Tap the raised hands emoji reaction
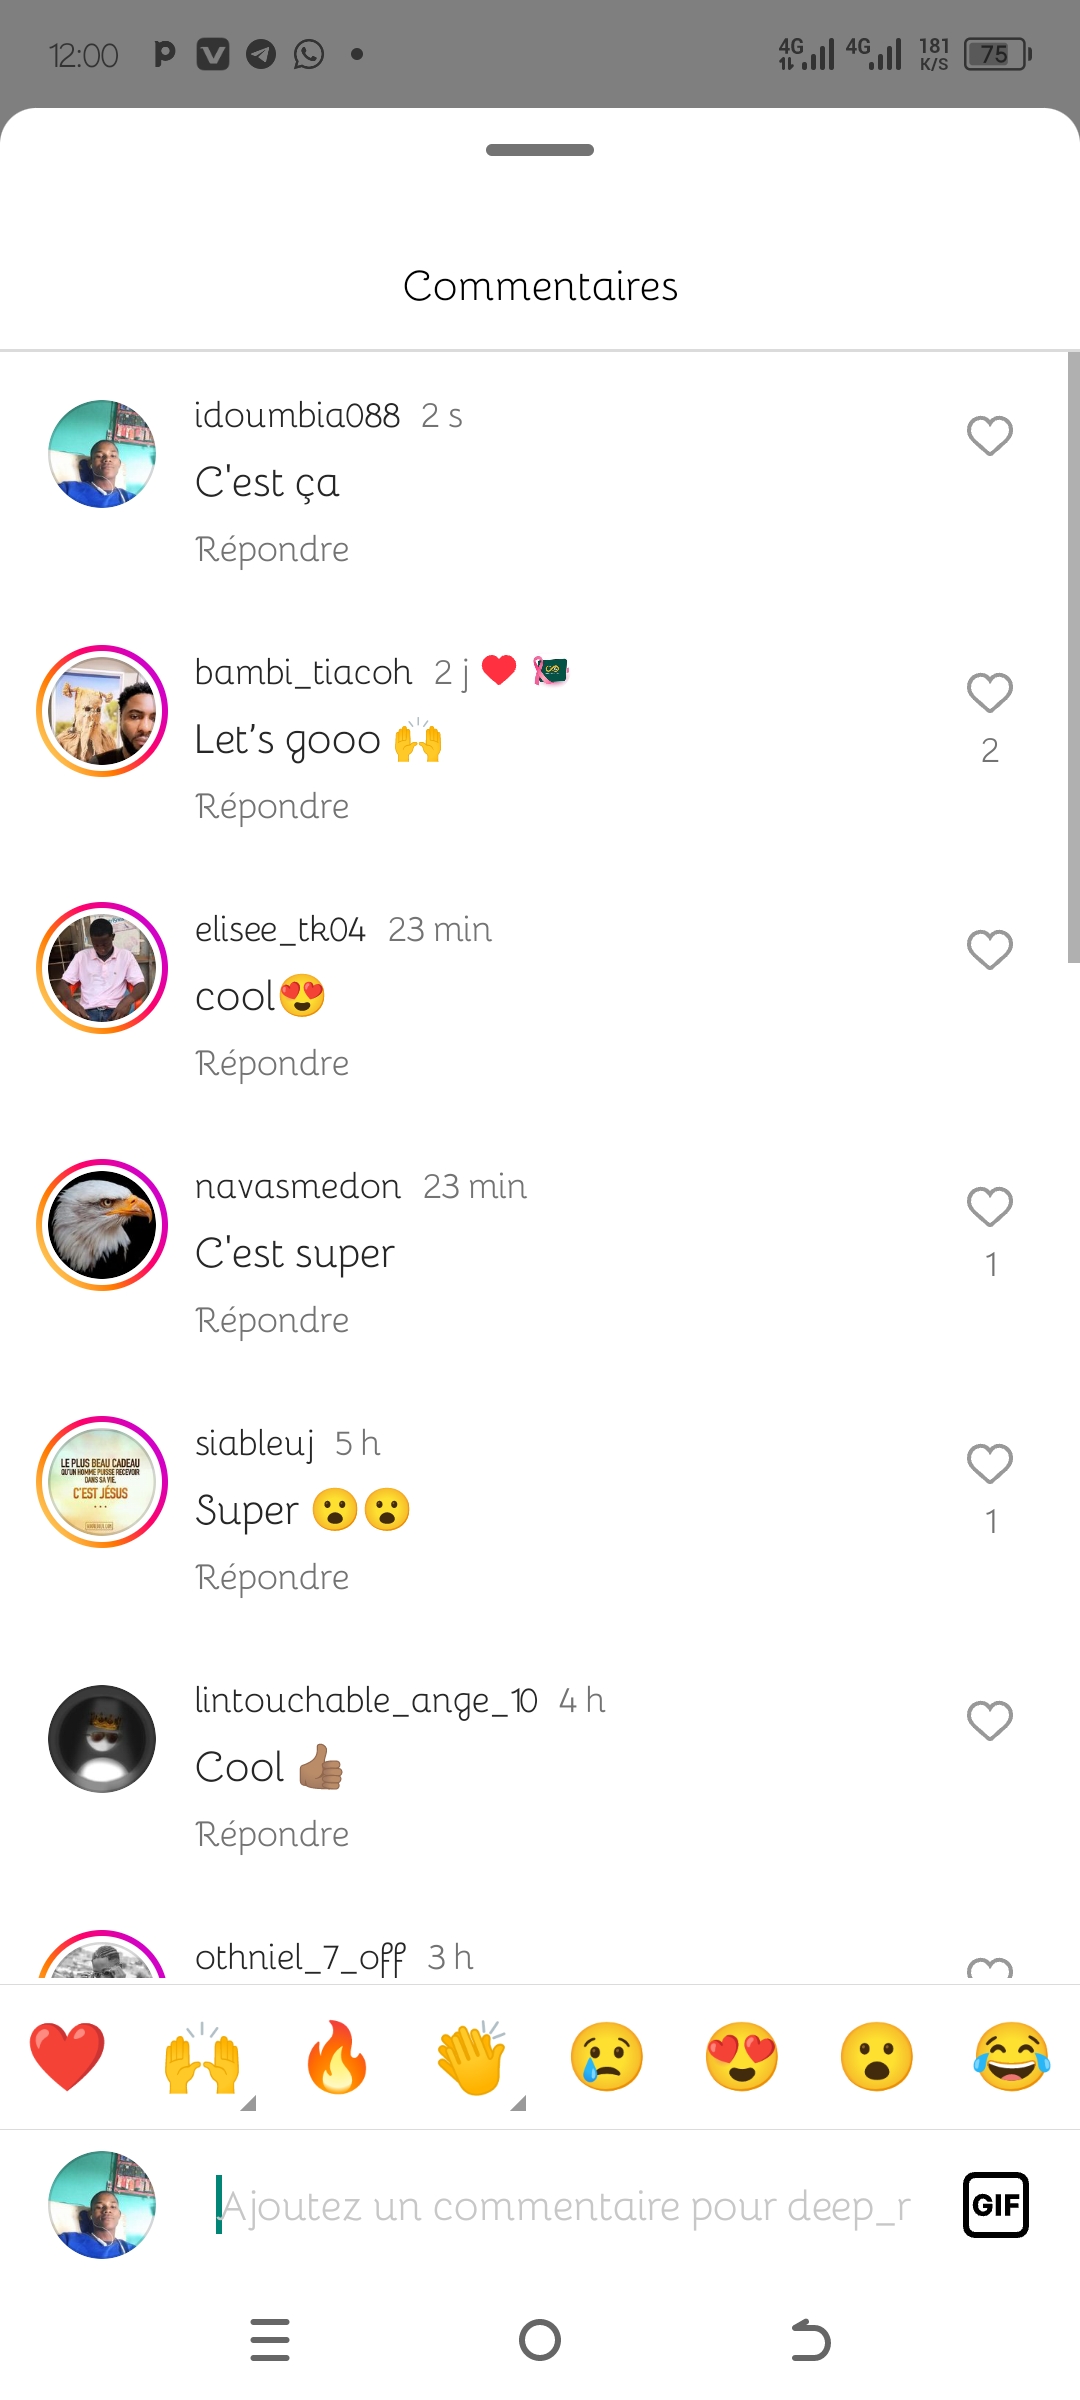 (202, 2056)
